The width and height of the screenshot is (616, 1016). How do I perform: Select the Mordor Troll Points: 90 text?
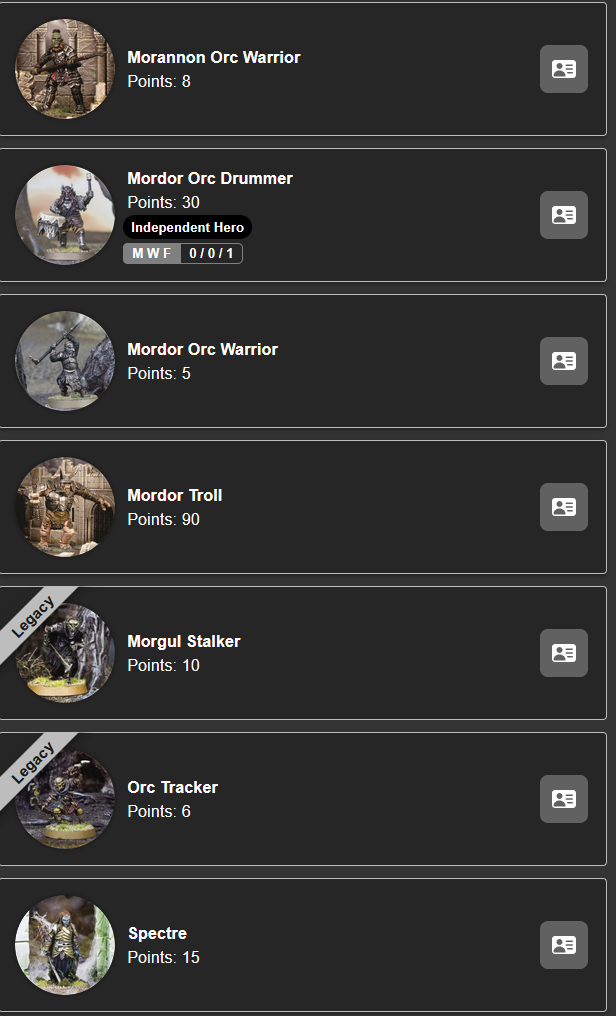point(163,520)
